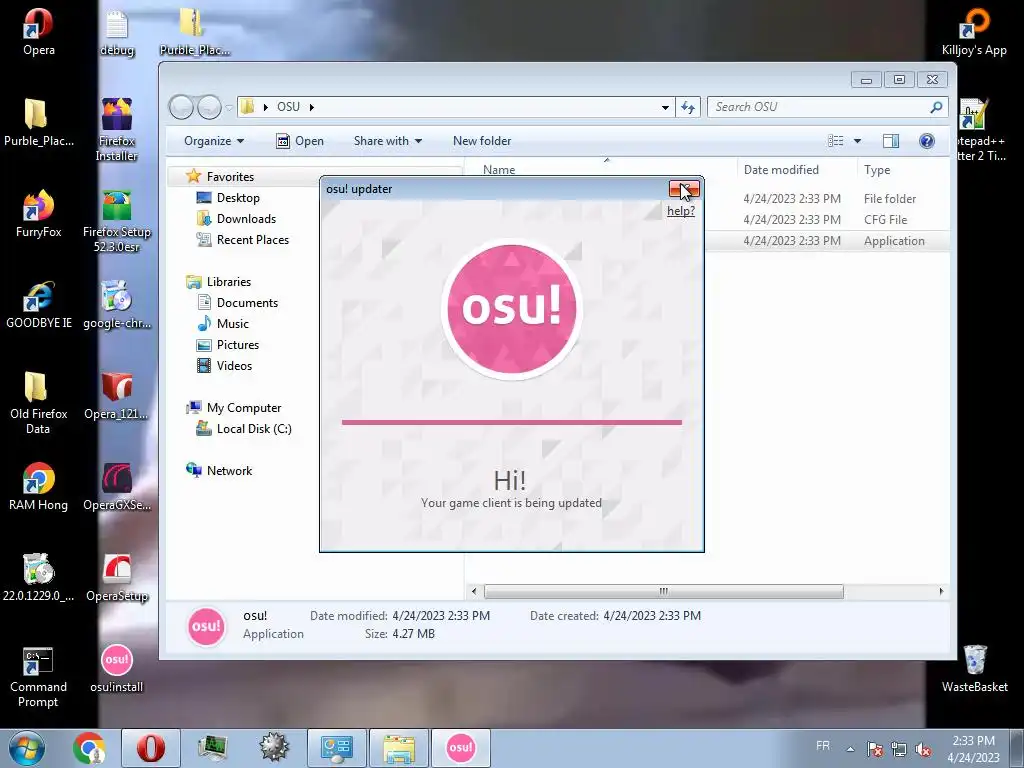
Task: Click the Forward navigation button
Action: pyautogui.click(x=210, y=107)
